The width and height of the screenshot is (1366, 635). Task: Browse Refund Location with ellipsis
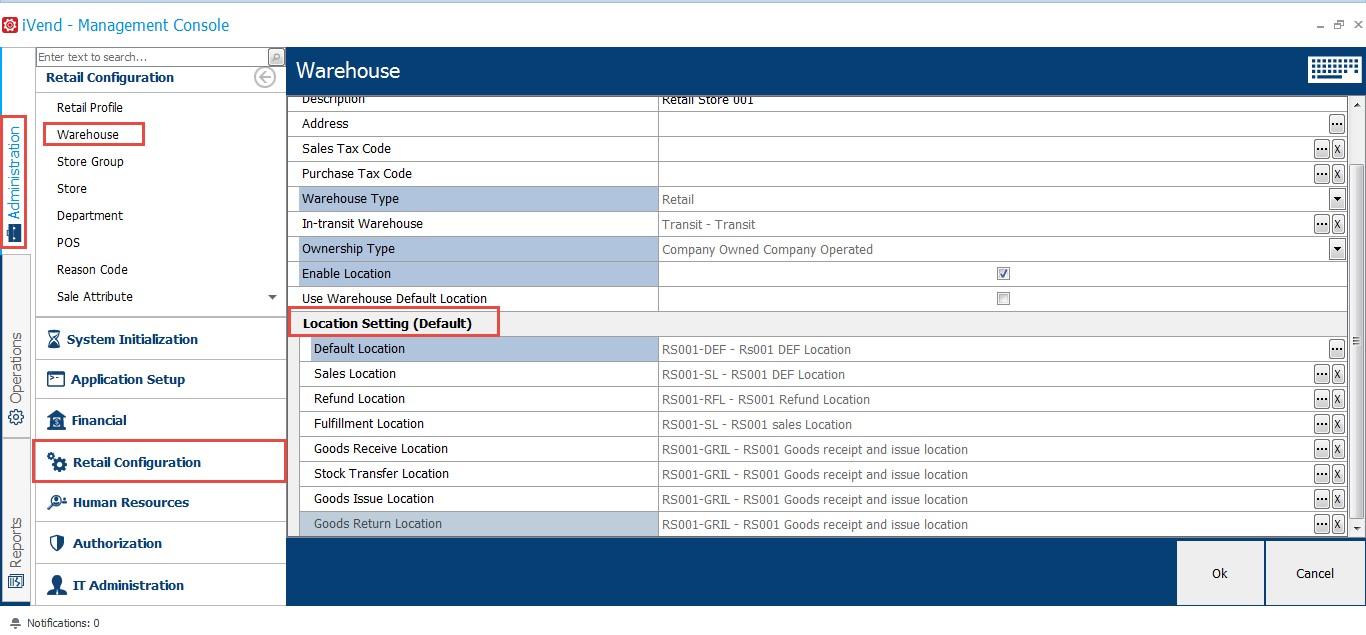pos(1322,399)
